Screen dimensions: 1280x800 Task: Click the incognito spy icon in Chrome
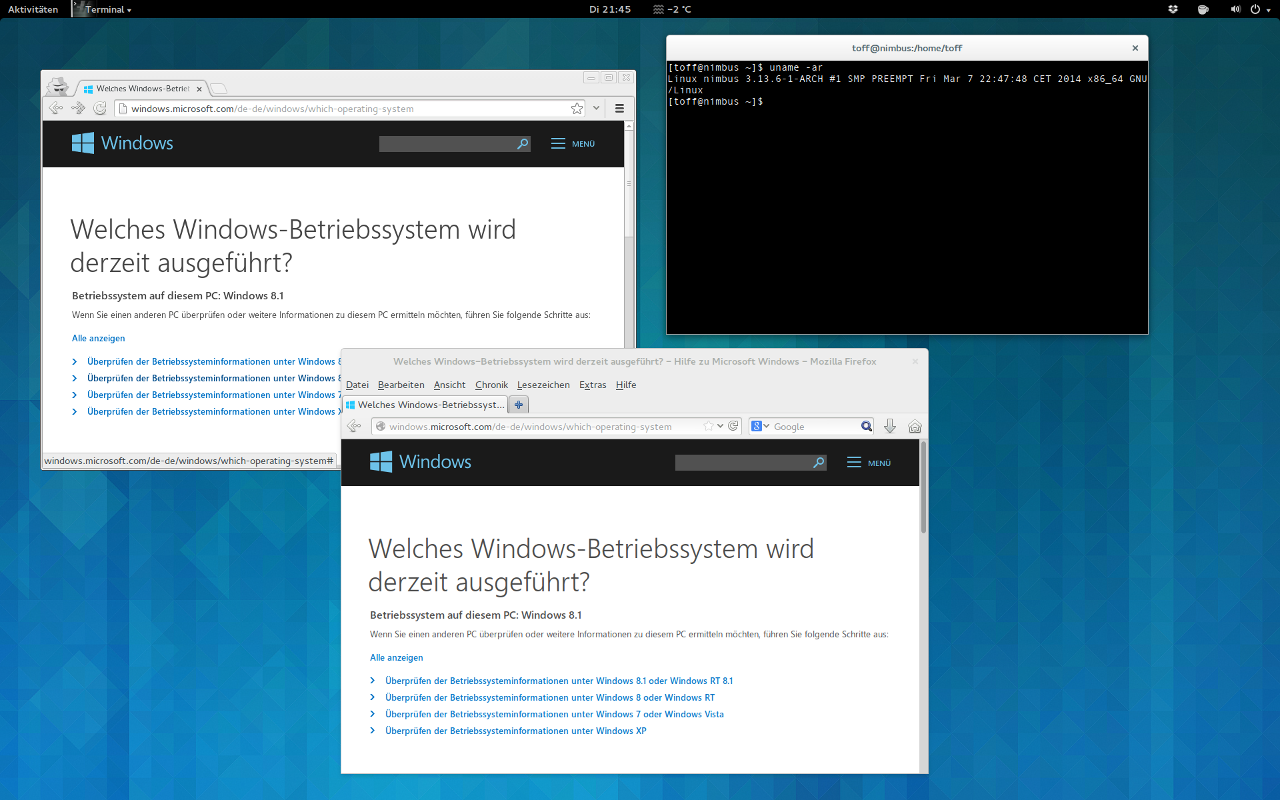coord(59,87)
